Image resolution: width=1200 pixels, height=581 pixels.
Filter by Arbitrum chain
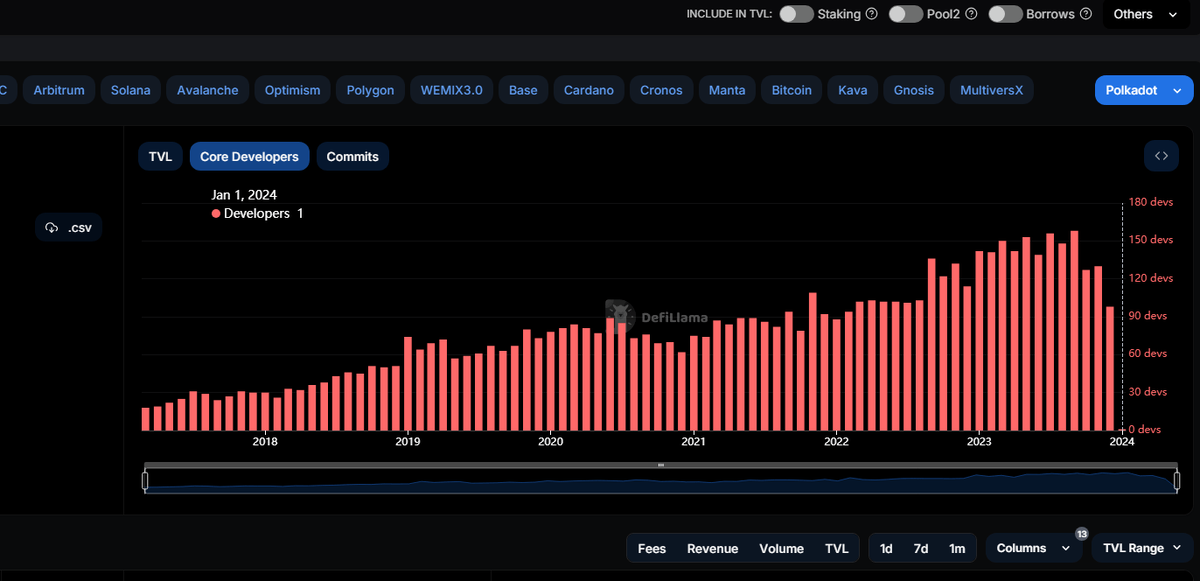point(59,90)
